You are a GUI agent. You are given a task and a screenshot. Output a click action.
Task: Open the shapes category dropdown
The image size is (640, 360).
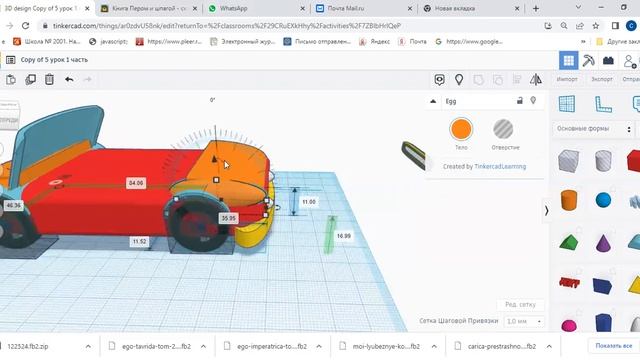(593, 129)
